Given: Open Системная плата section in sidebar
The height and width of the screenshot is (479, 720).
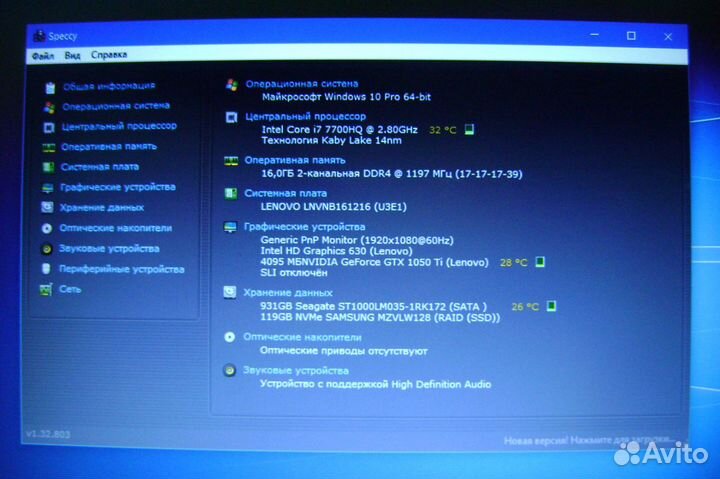Looking at the screenshot, I should pos(100,167).
